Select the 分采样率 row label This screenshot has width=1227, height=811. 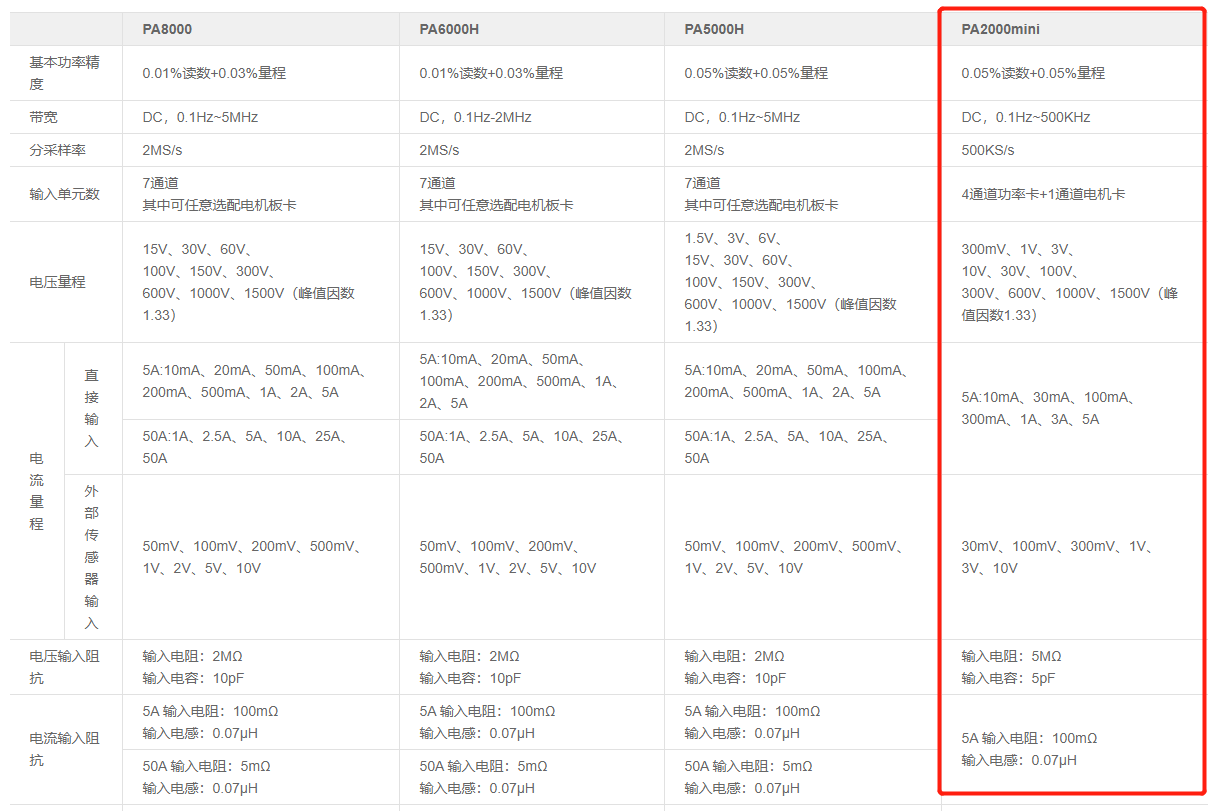pyautogui.click(x=58, y=150)
